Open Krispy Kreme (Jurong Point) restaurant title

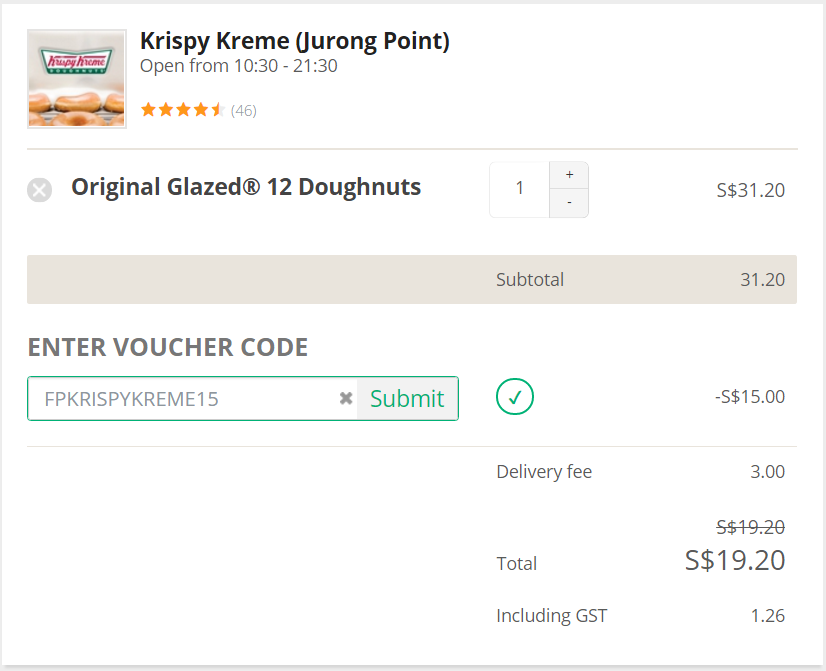click(294, 41)
